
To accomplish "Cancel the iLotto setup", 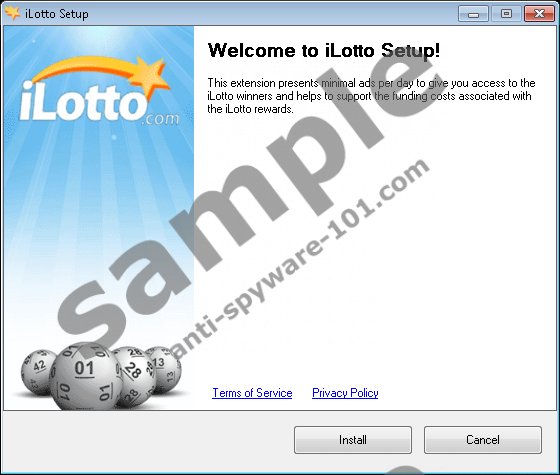I will click(483, 440).
